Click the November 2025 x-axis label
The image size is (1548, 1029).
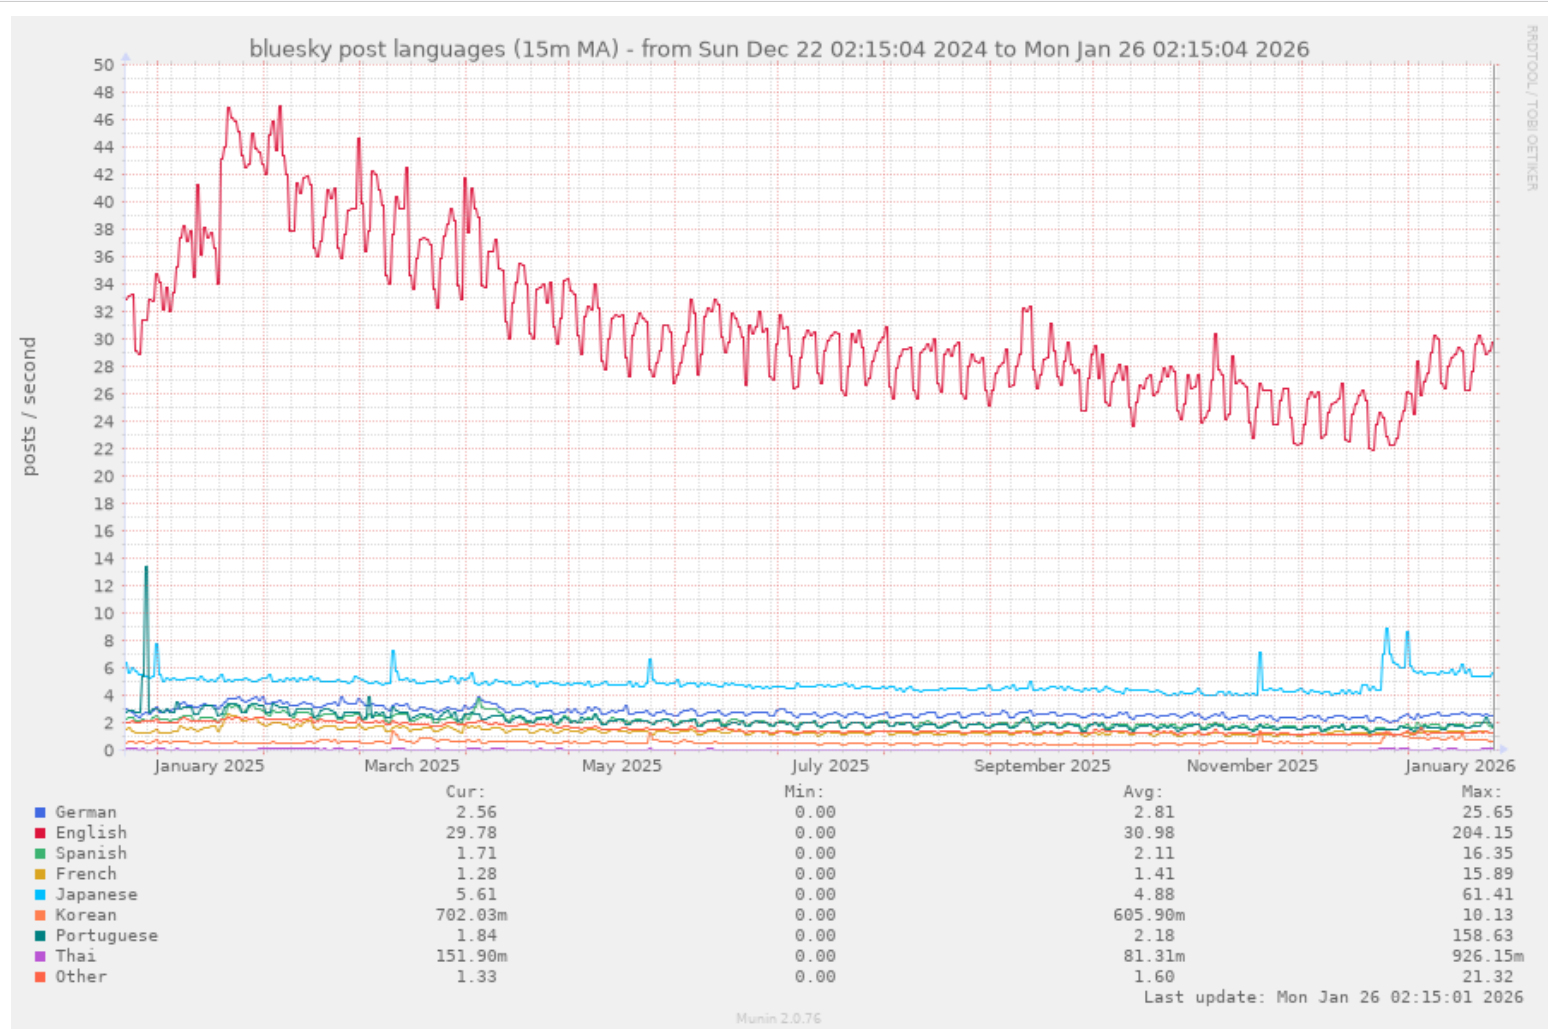pyautogui.click(x=1252, y=766)
